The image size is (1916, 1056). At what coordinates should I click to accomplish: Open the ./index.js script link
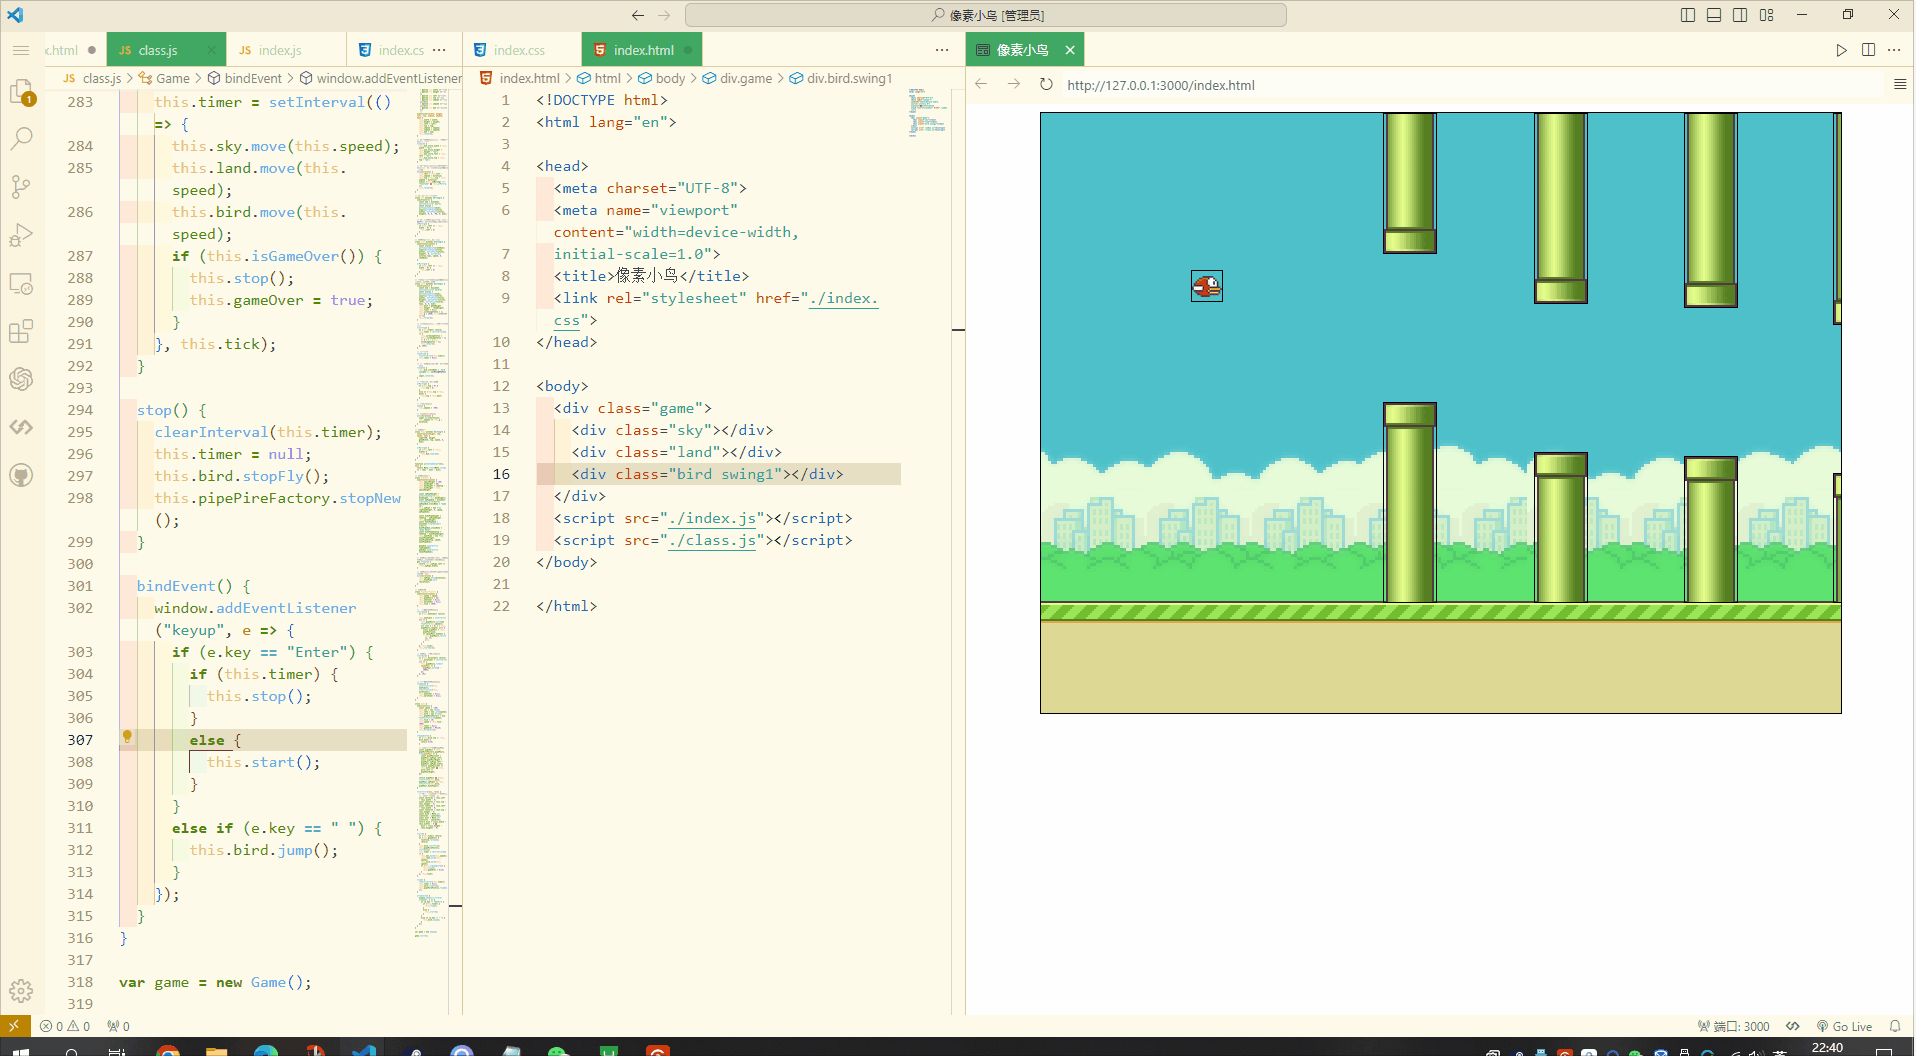coord(712,518)
